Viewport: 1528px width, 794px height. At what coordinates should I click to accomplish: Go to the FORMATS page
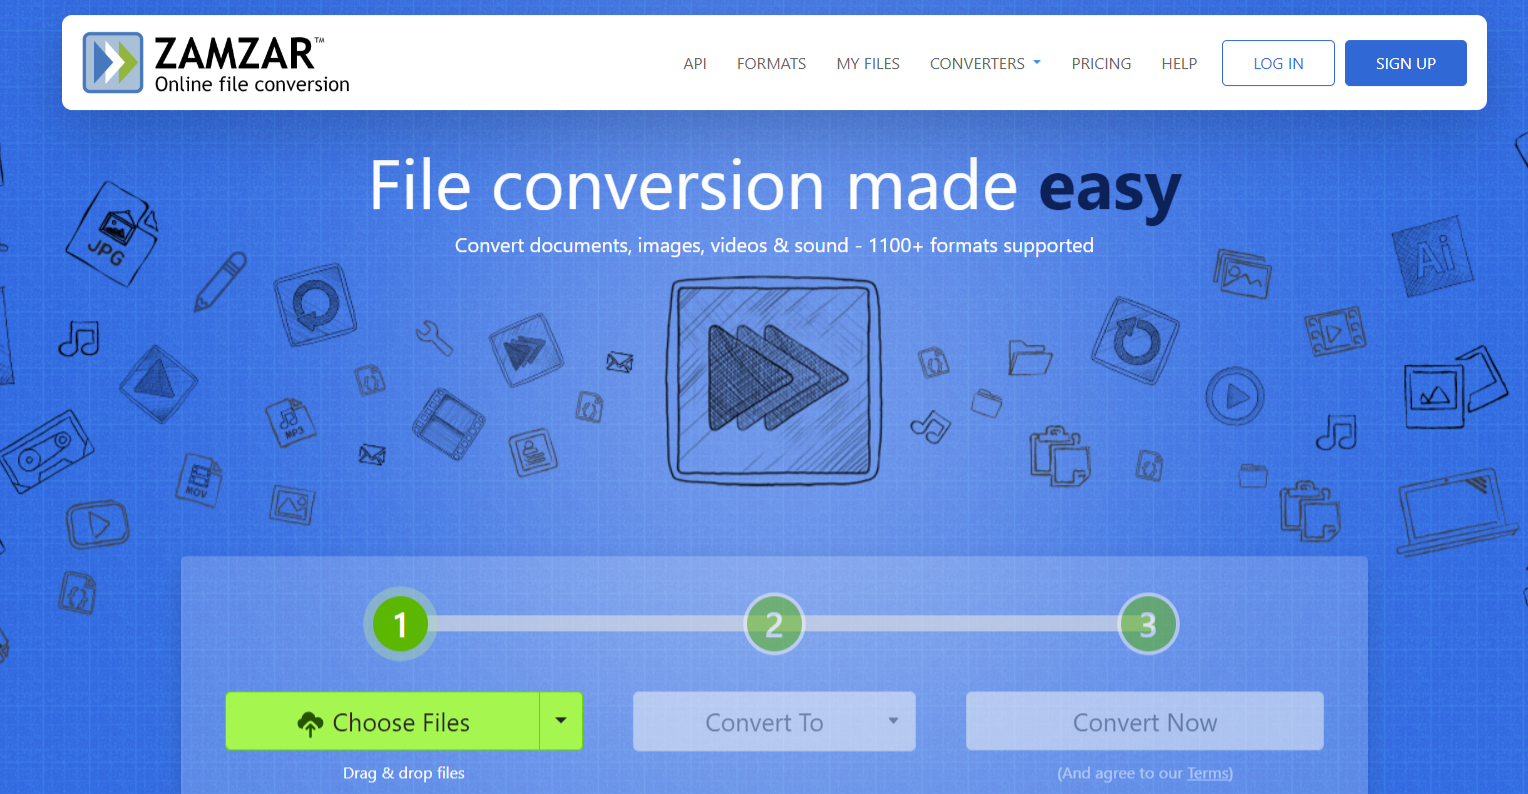click(x=771, y=63)
